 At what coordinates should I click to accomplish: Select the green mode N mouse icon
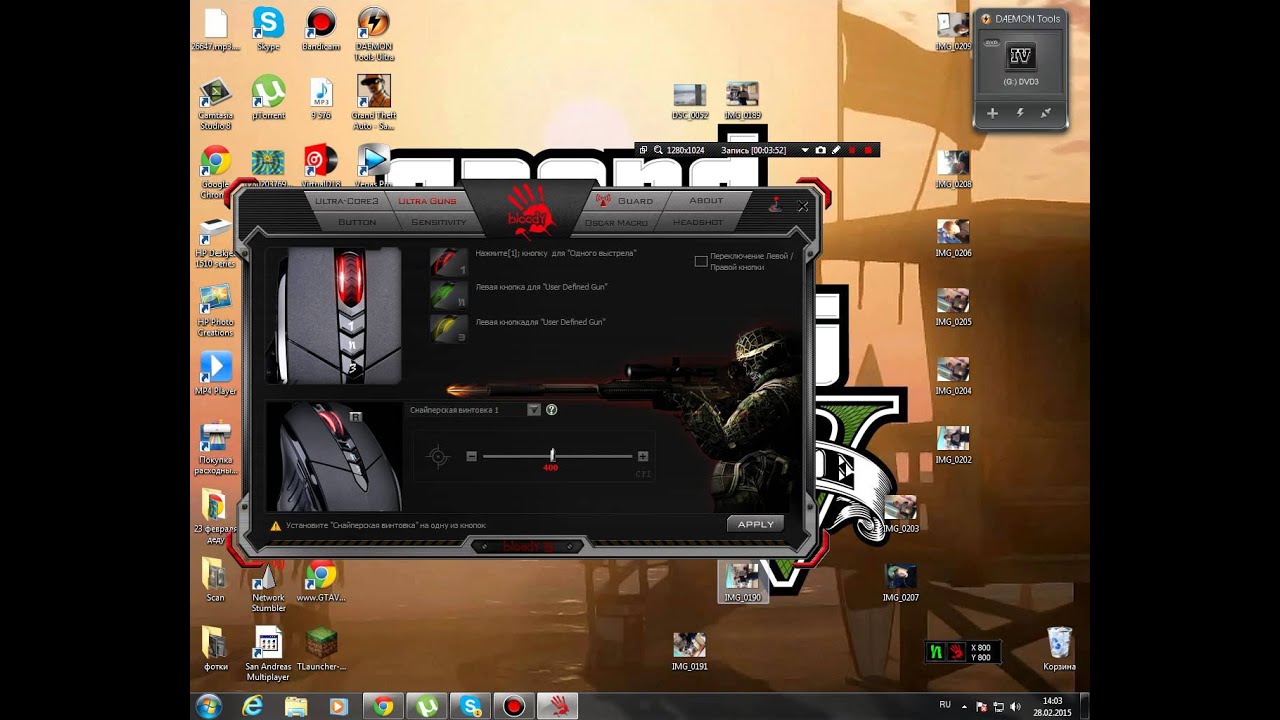(x=449, y=294)
